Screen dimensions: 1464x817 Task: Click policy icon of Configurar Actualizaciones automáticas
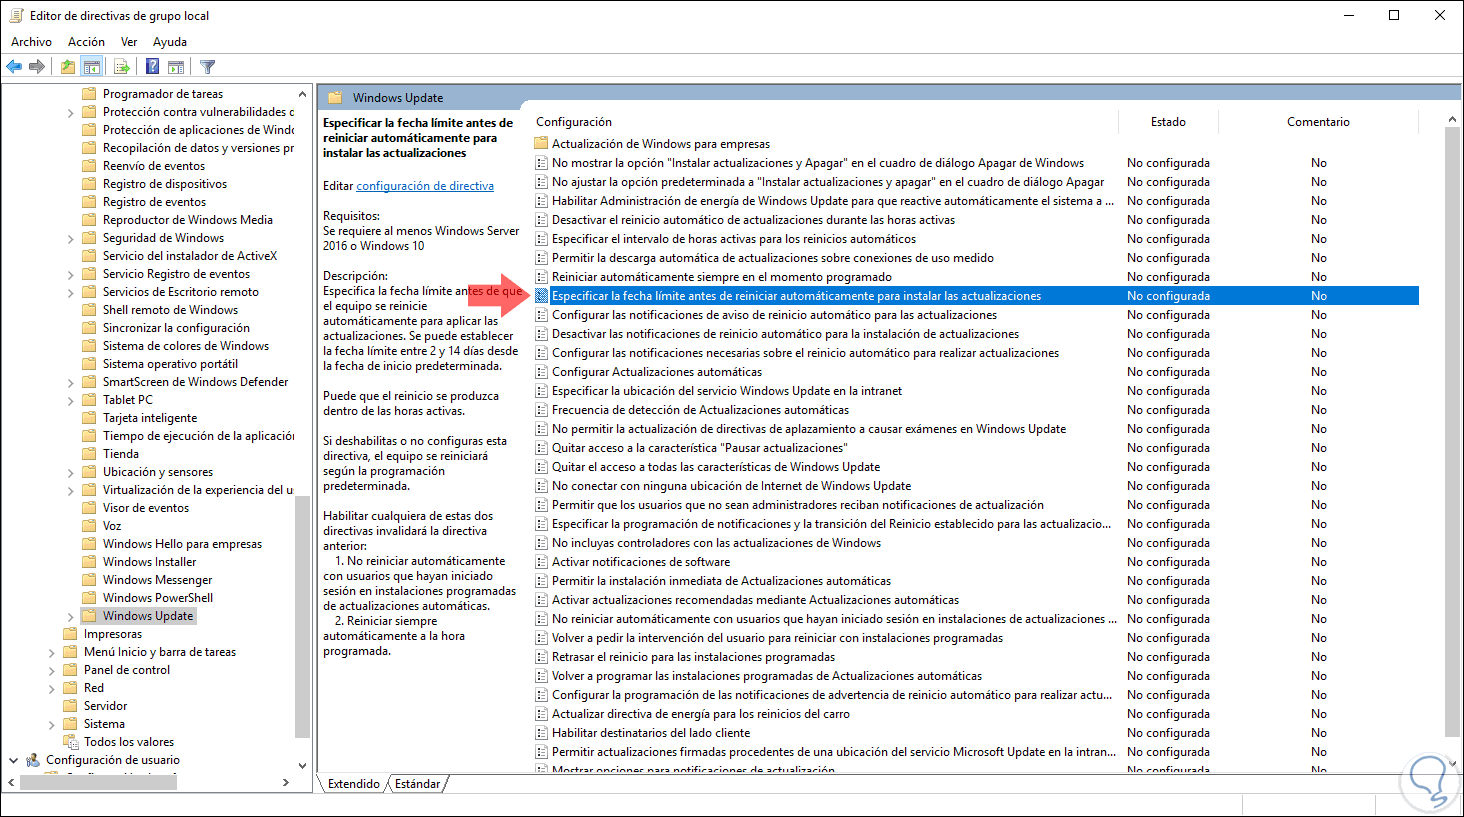tap(541, 372)
